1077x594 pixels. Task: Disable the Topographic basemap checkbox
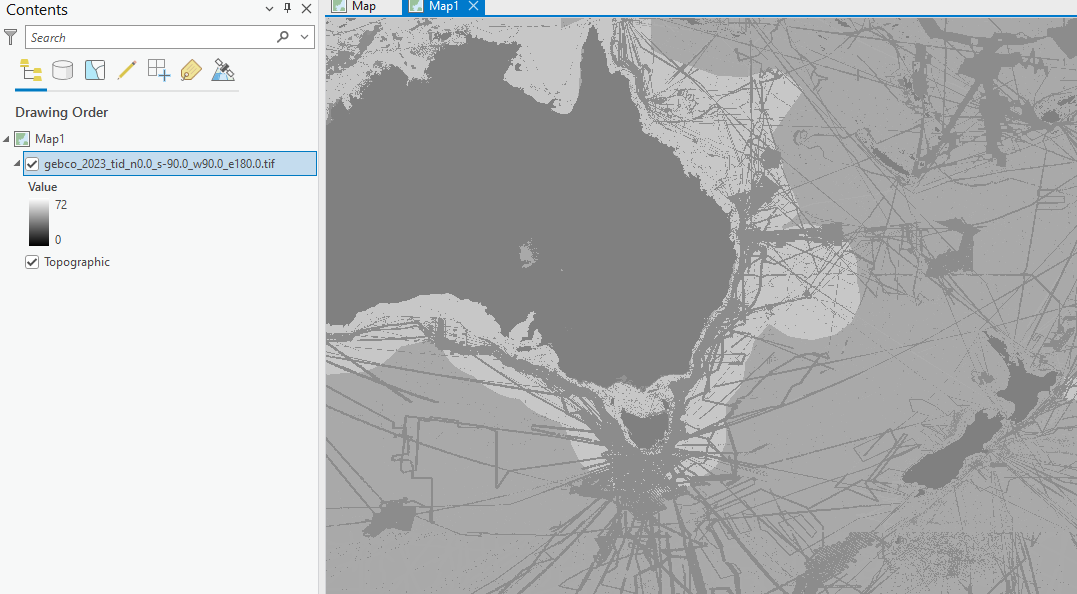point(31,261)
